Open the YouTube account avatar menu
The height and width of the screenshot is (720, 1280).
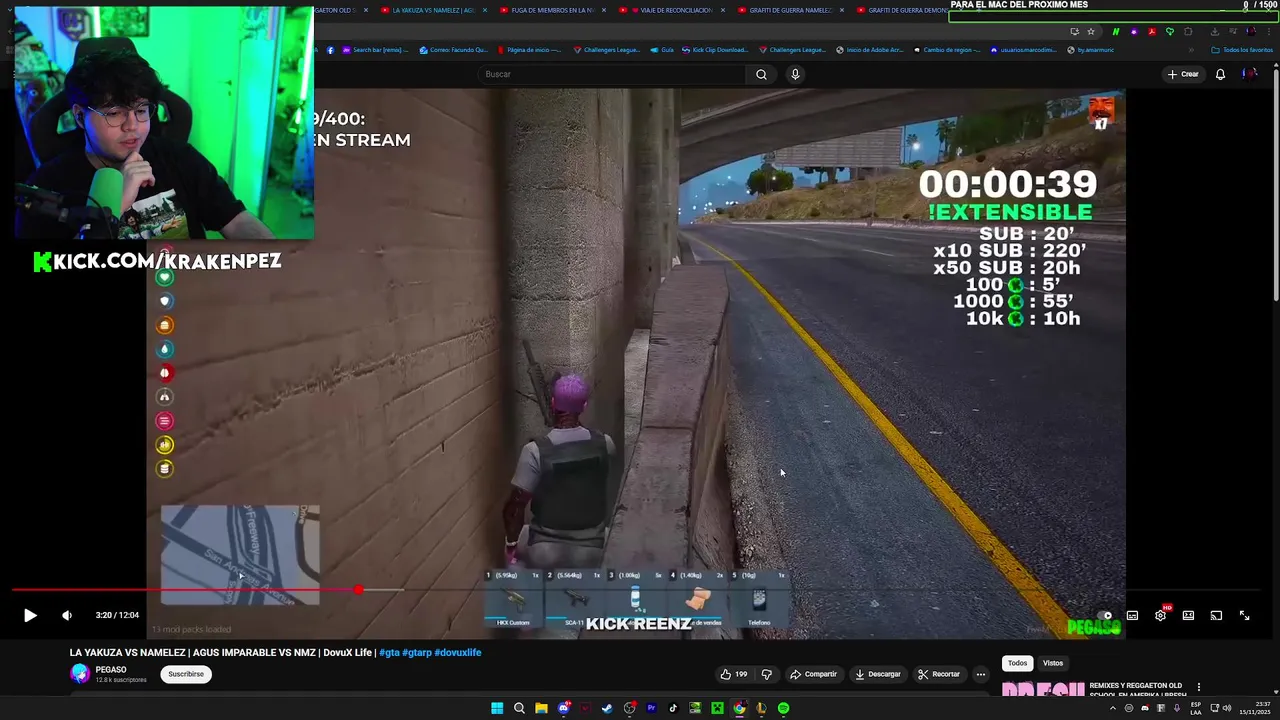(1249, 74)
